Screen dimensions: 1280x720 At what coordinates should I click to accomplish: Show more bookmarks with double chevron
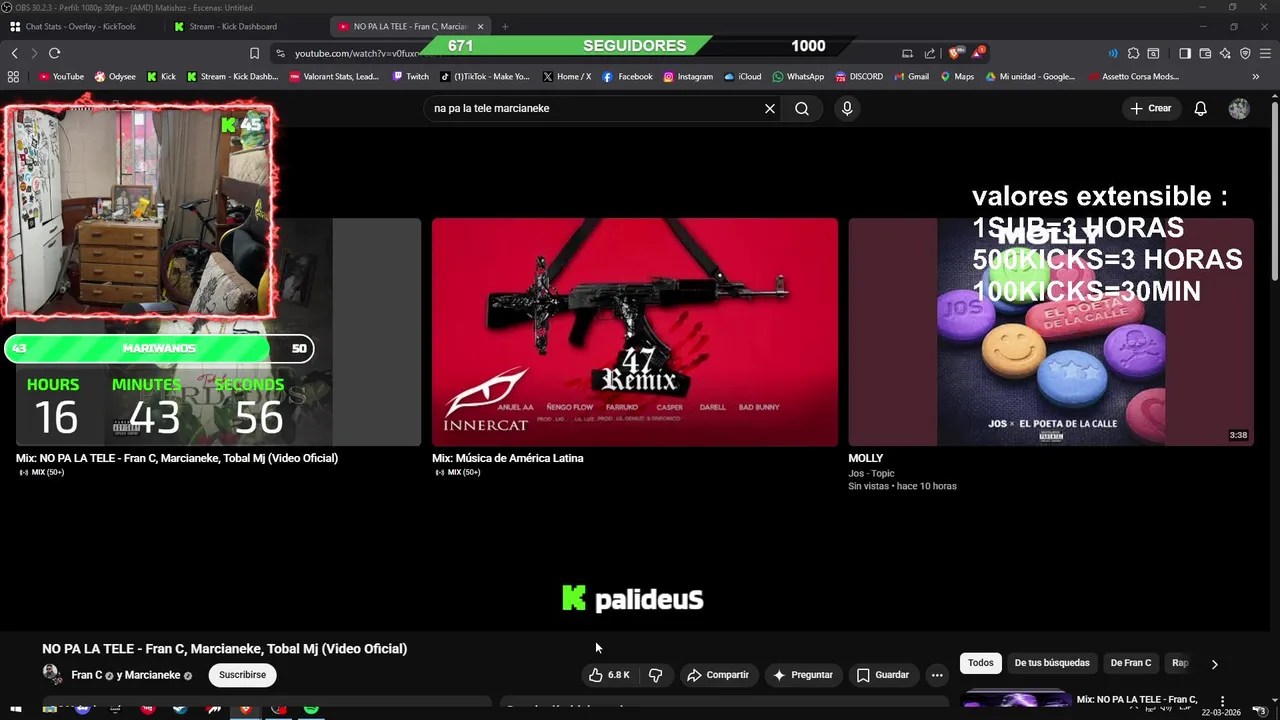coord(1256,76)
